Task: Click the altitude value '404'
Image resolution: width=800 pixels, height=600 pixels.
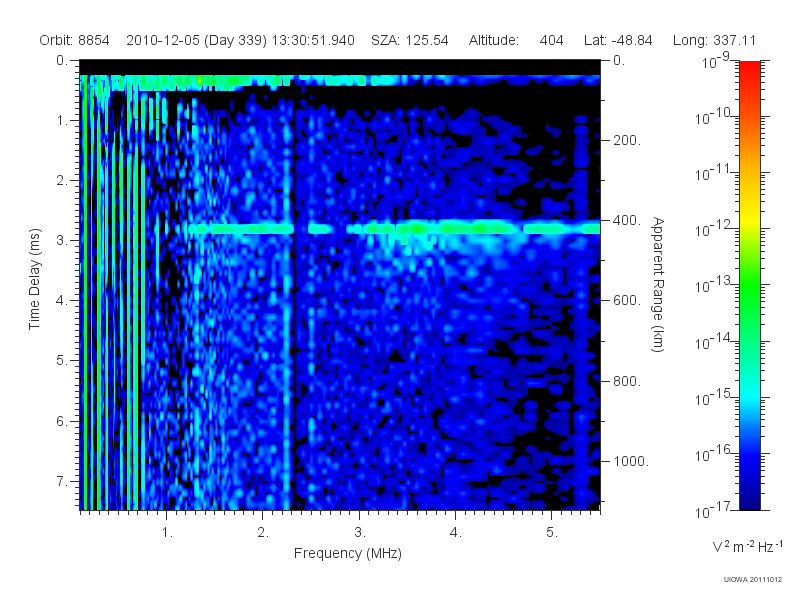Action: coord(552,41)
